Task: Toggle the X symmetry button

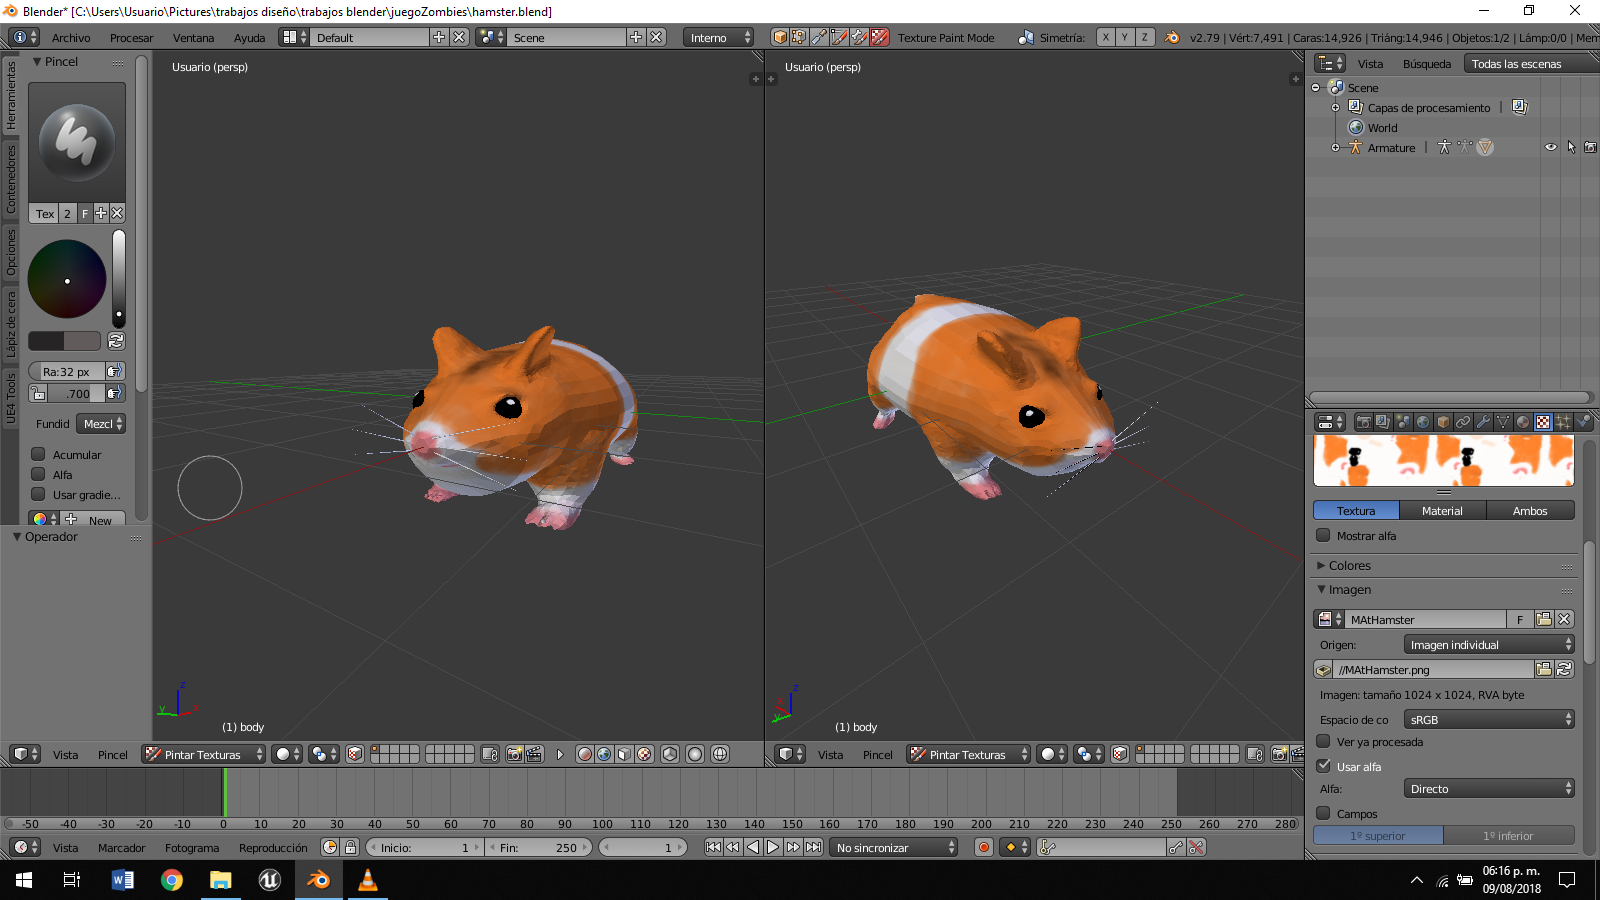Action: [1105, 37]
